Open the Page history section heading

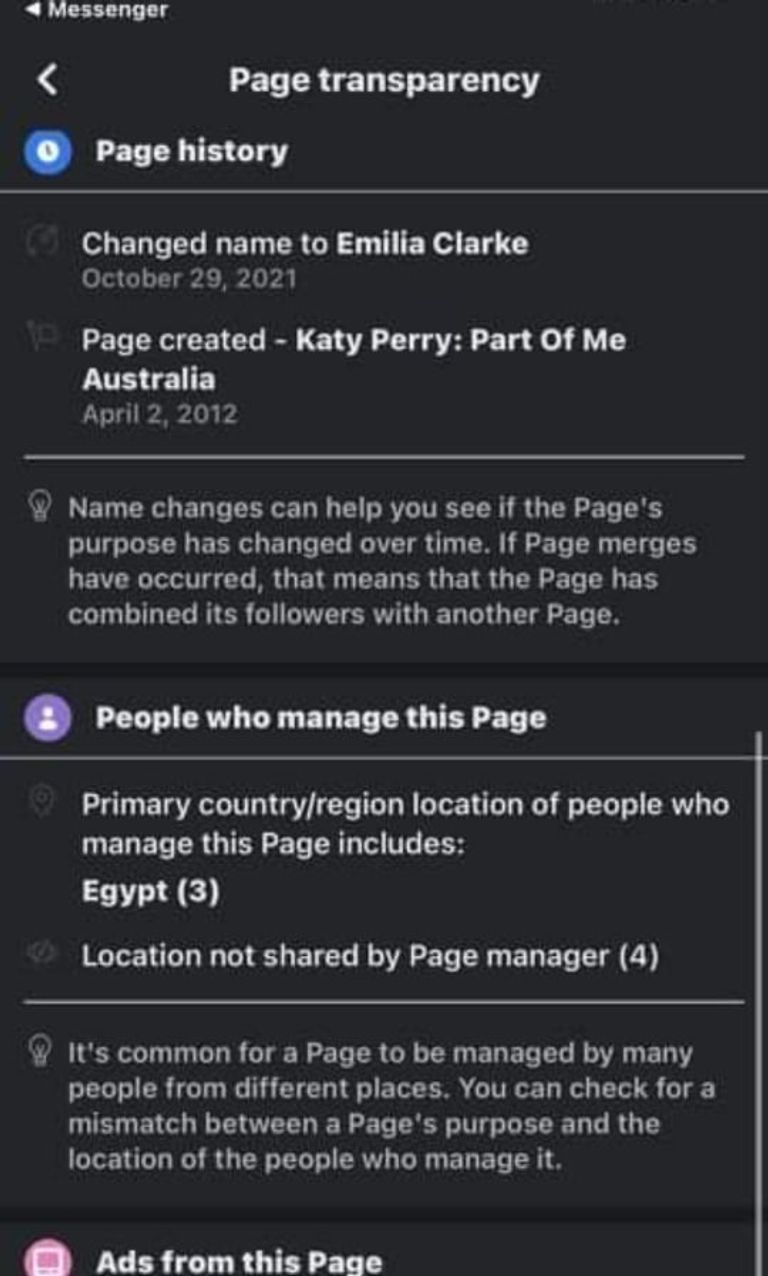coord(191,152)
